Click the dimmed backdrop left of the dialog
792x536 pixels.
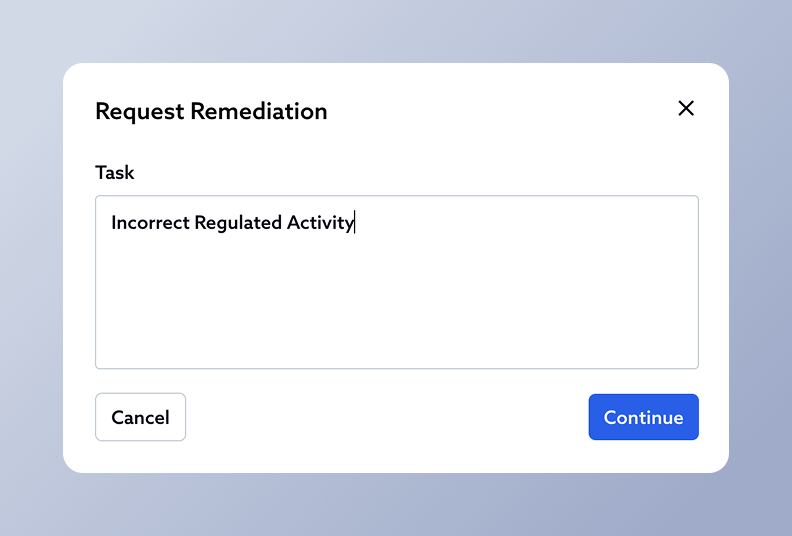tap(30, 270)
